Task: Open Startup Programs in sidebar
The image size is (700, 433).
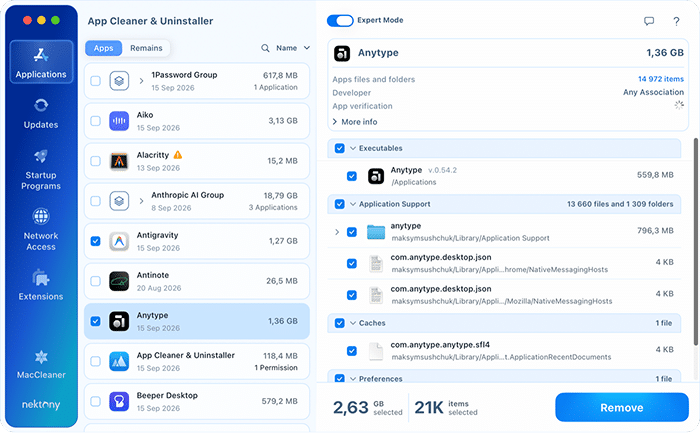Action: (x=41, y=170)
